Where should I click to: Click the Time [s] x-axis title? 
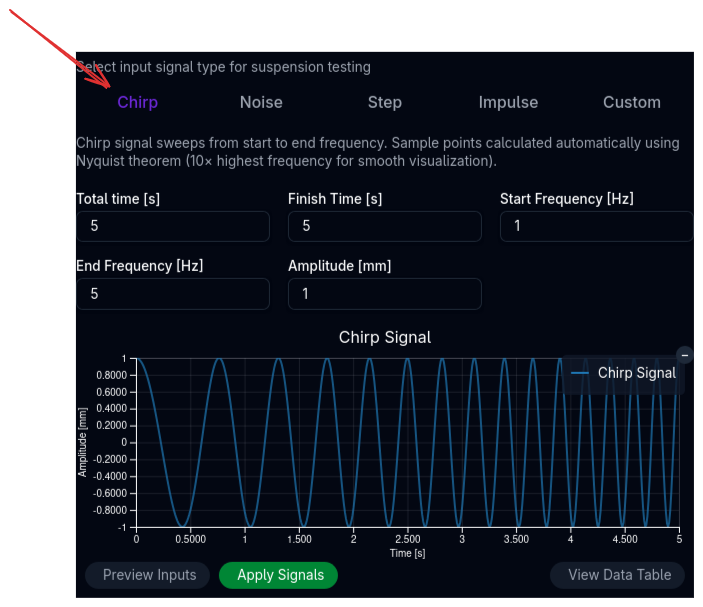(407, 552)
